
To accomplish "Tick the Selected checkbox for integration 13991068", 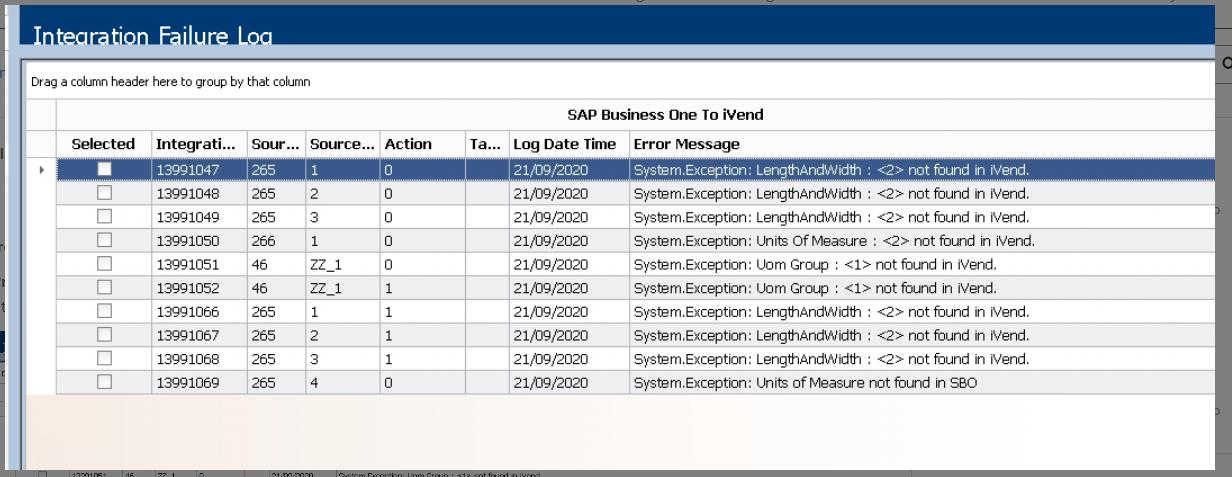I will [104, 358].
